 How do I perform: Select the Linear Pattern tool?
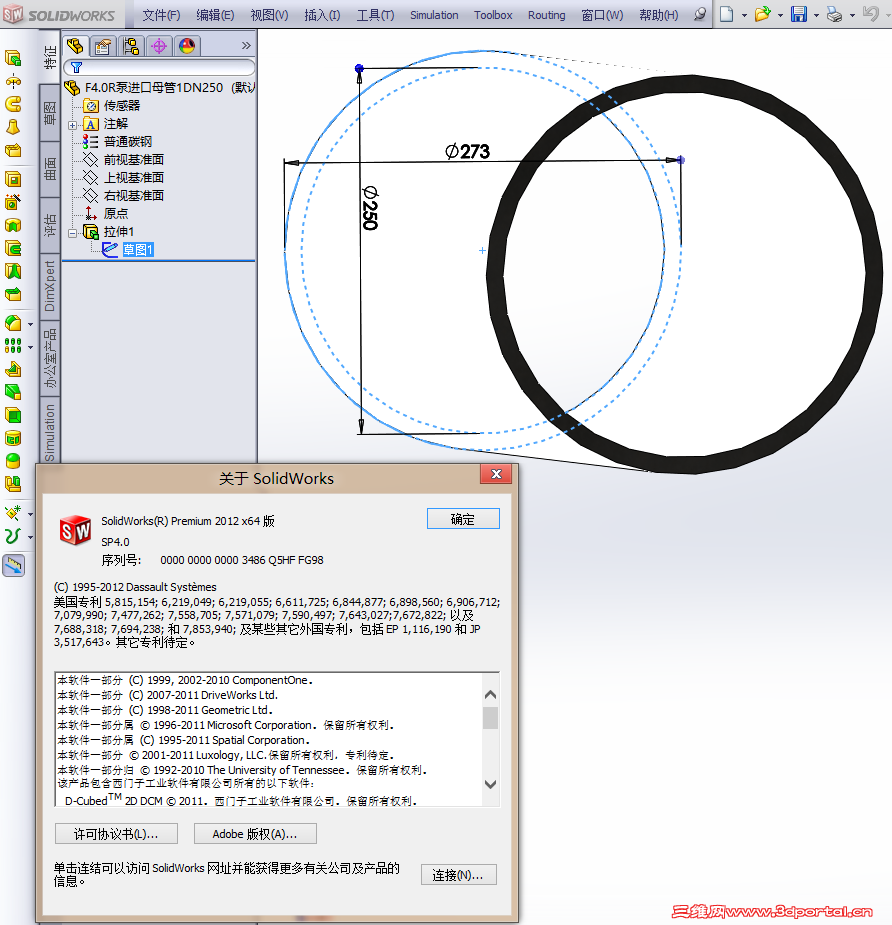pyautogui.click(x=13, y=346)
